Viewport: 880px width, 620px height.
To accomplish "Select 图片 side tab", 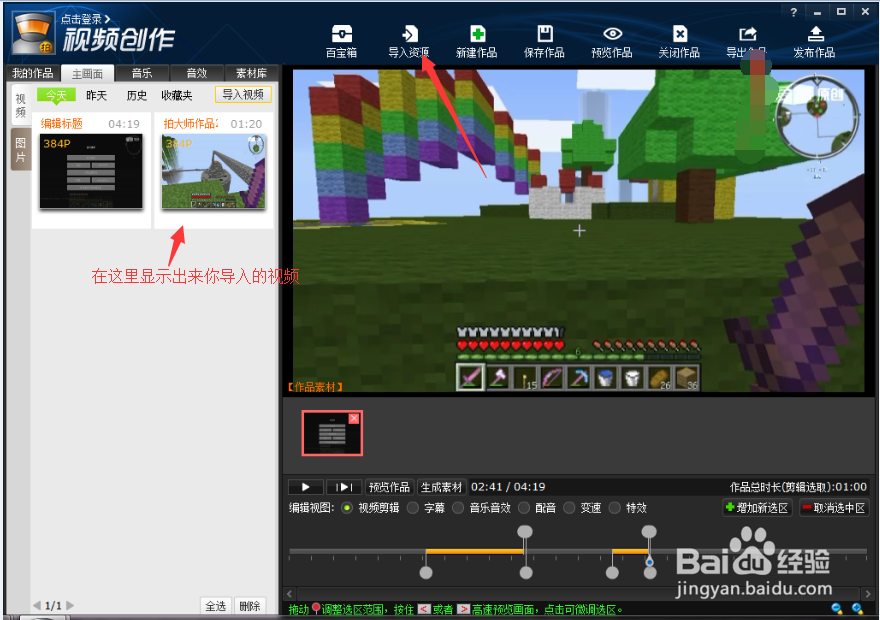I will [x=20, y=150].
